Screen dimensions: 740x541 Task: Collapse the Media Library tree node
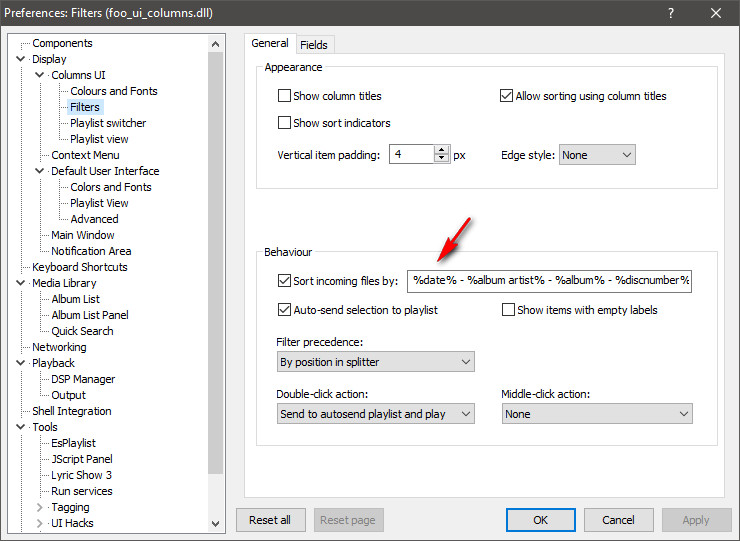click(x=22, y=283)
